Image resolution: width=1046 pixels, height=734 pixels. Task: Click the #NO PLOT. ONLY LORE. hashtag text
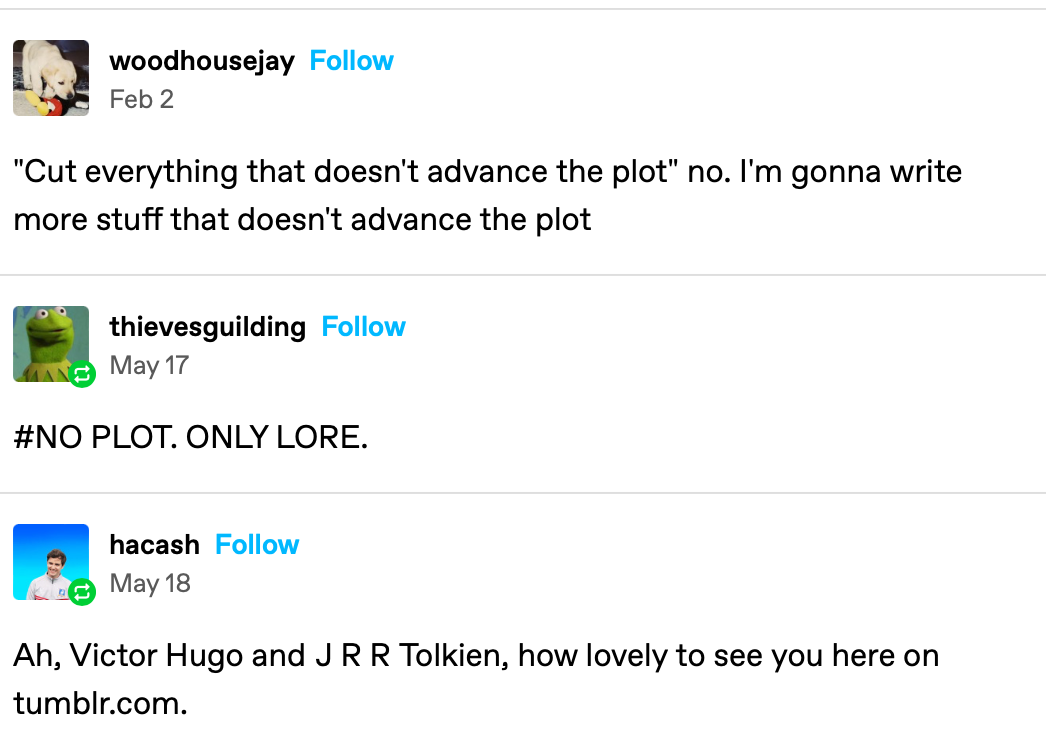tap(190, 438)
